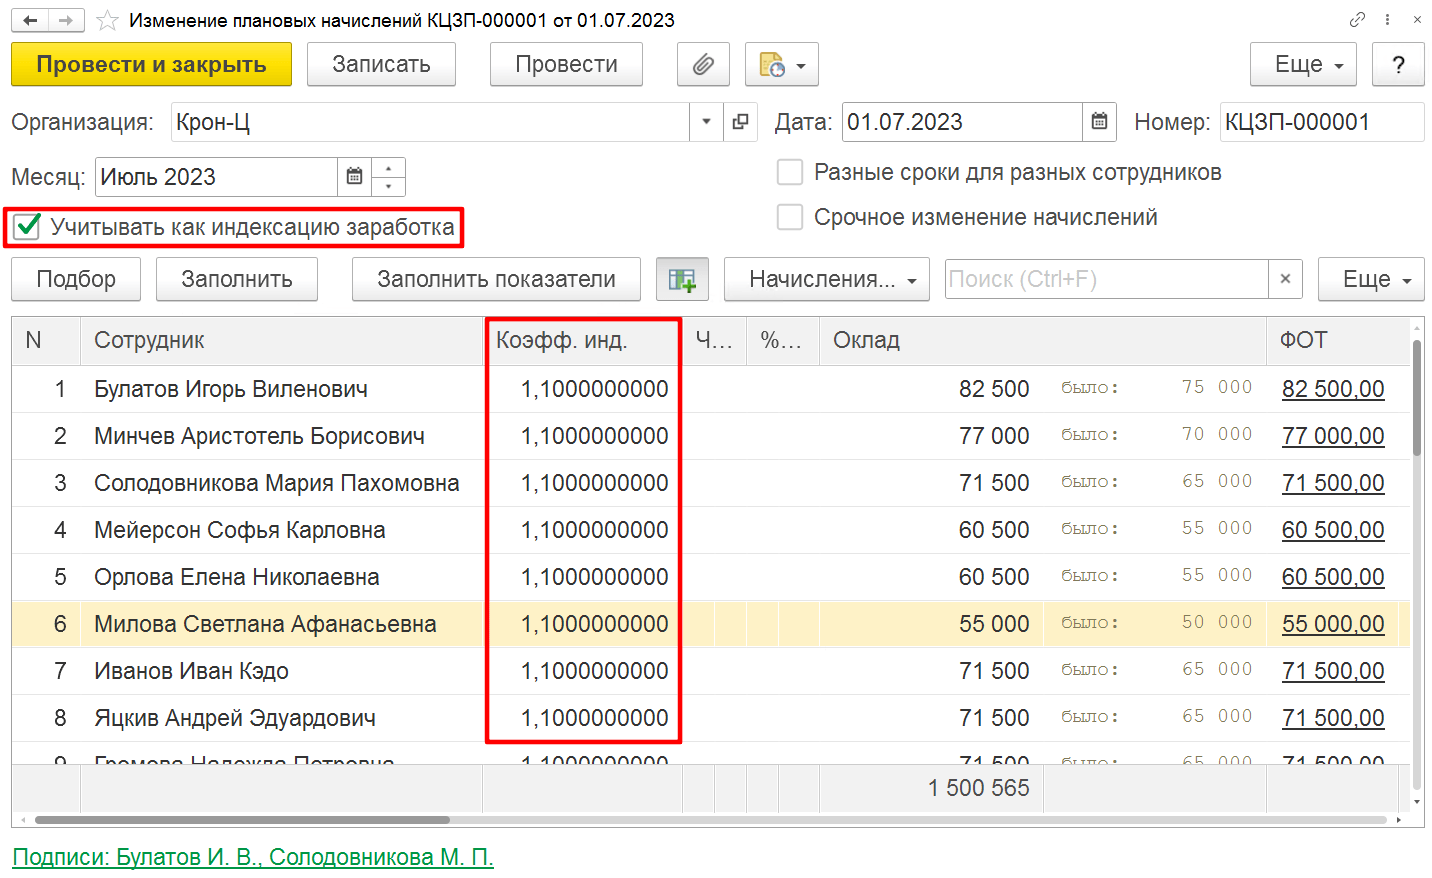The height and width of the screenshot is (878, 1432).
Task: Open the create-based-on document menu
Action: coord(782,64)
